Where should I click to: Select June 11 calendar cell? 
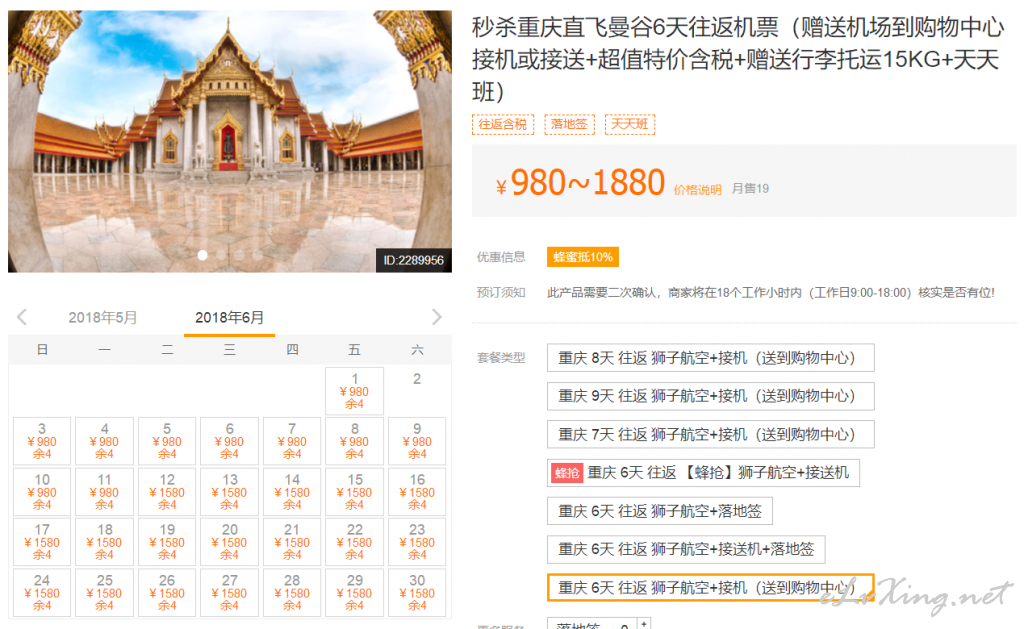(x=104, y=491)
